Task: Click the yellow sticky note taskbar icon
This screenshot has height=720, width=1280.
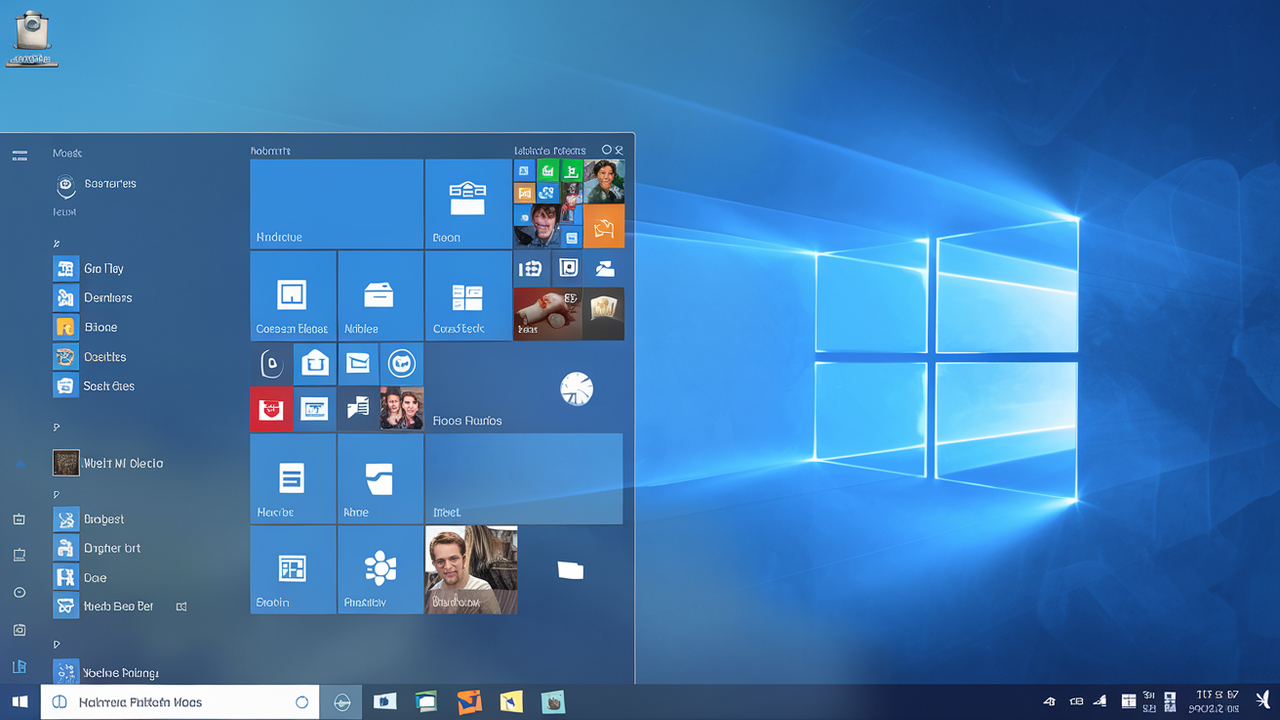Action: click(x=511, y=702)
